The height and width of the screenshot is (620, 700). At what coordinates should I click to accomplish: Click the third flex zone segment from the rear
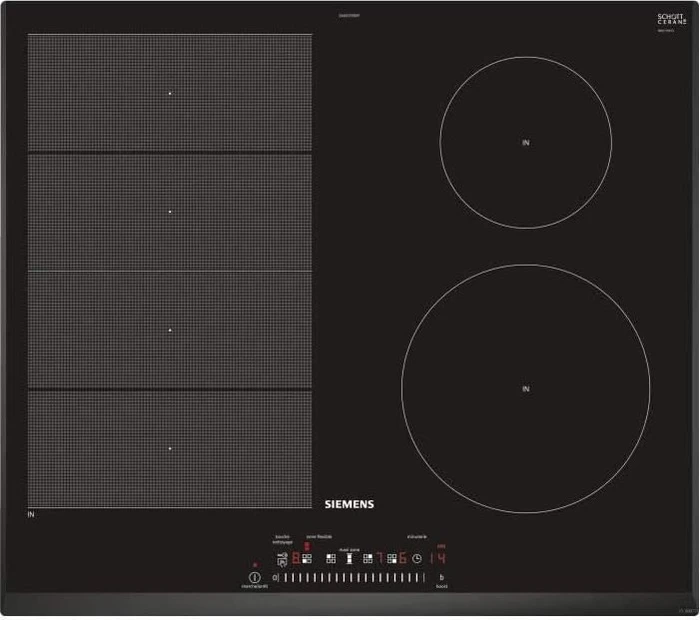point(170,330)
